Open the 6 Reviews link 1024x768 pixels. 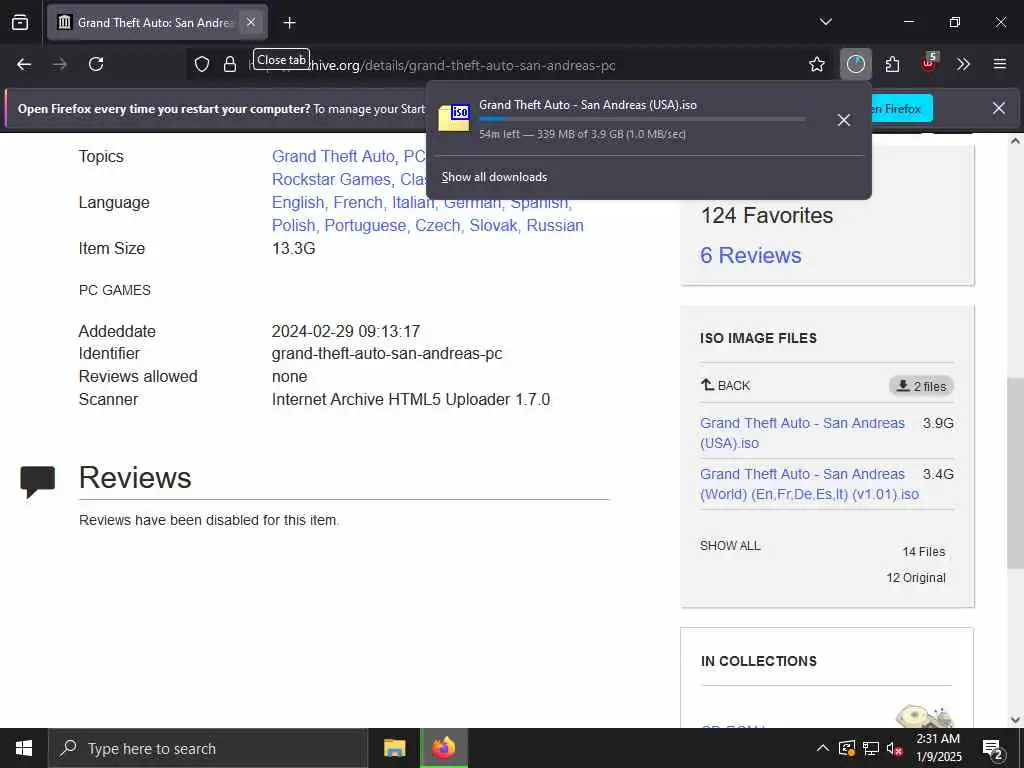pos(750,255)
